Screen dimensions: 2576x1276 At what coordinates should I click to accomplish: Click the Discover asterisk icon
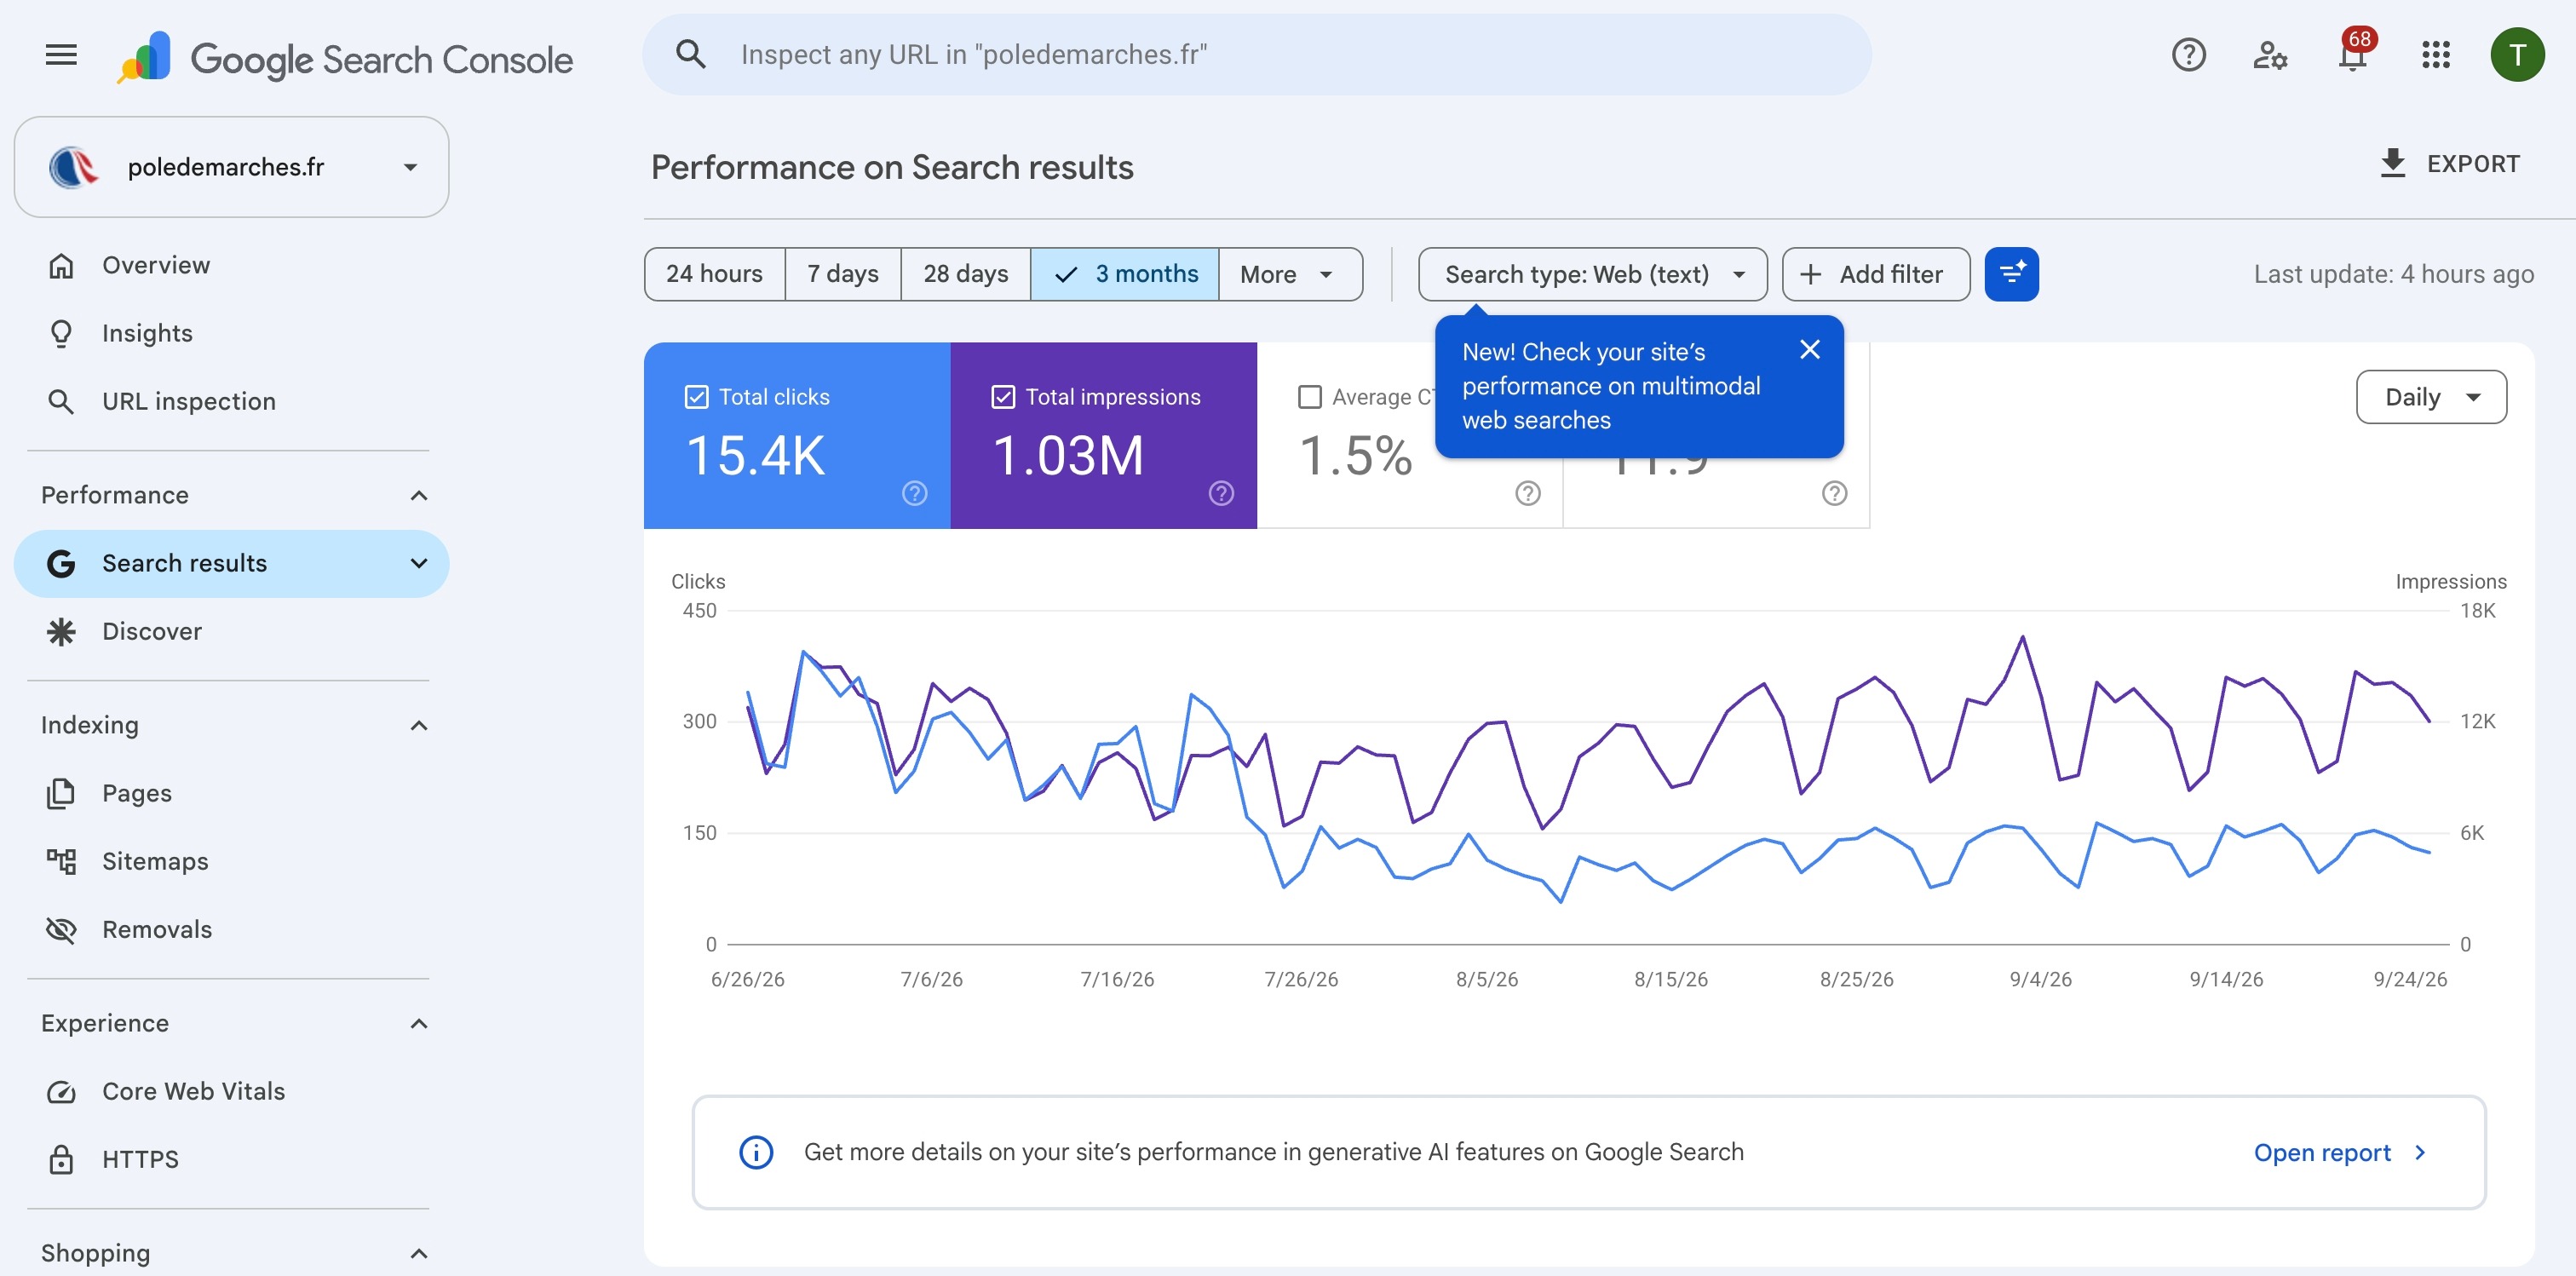61,632
